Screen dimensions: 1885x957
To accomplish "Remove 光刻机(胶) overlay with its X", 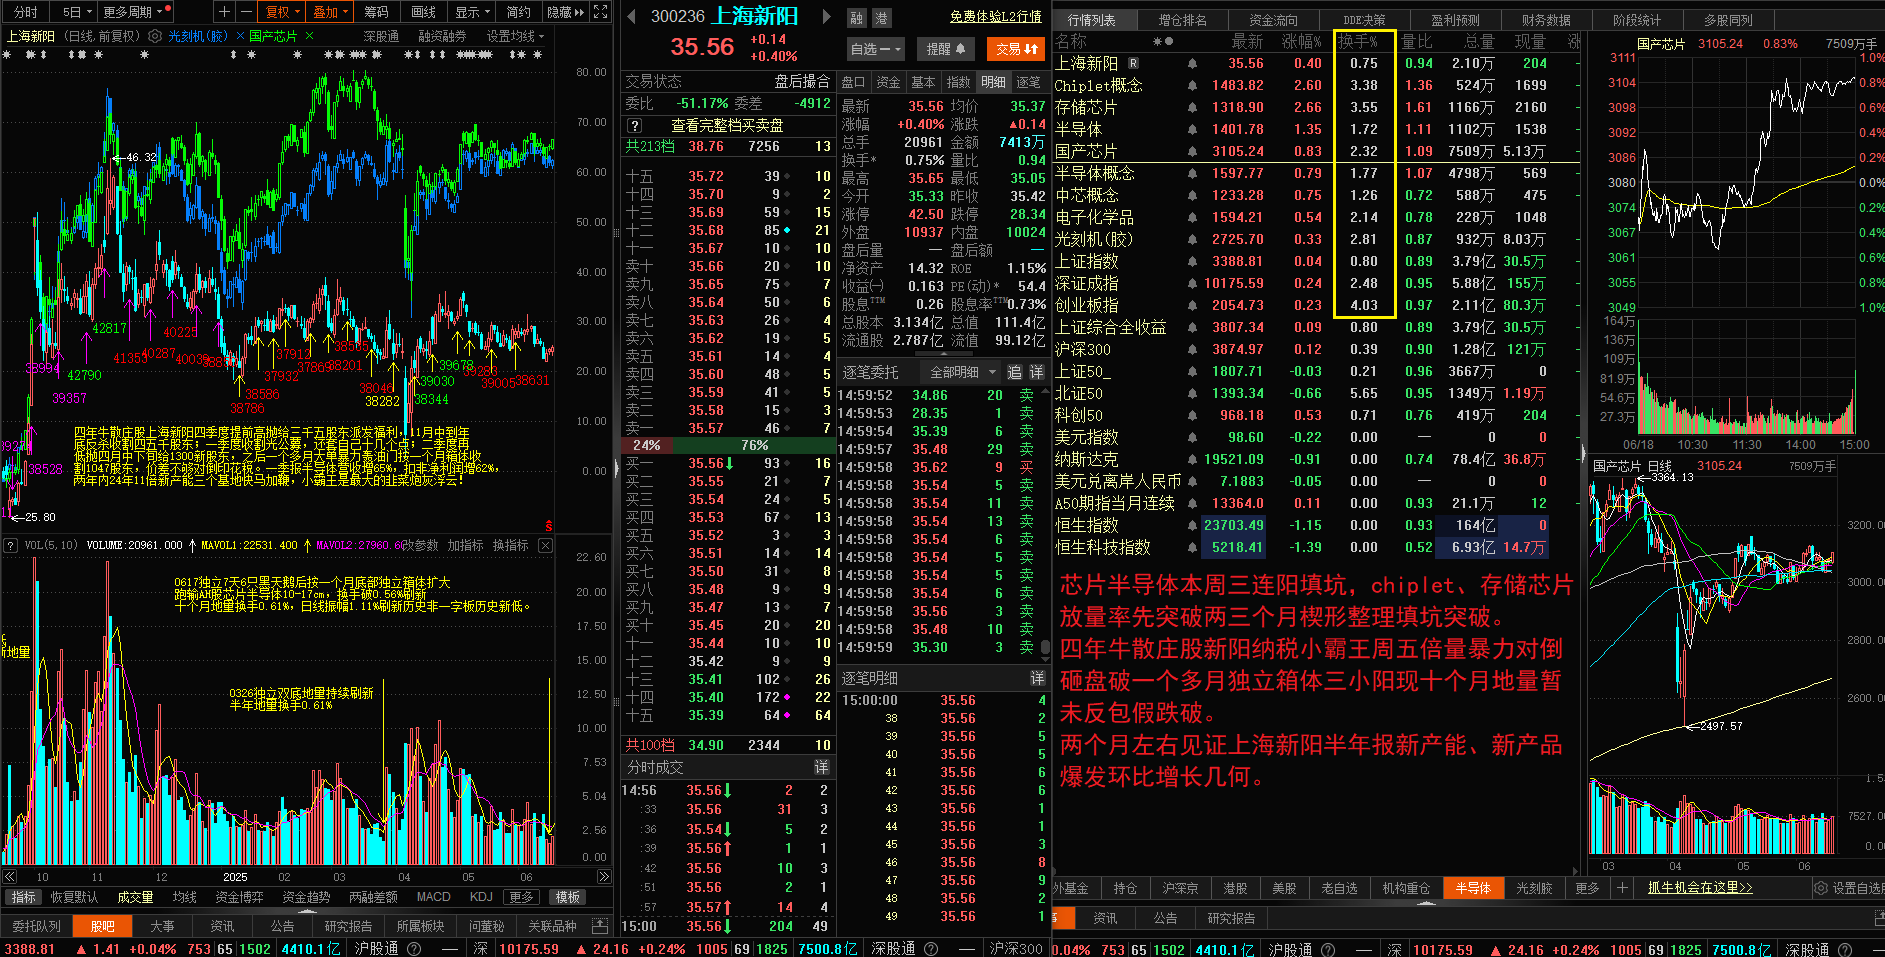I will (240, 36).
